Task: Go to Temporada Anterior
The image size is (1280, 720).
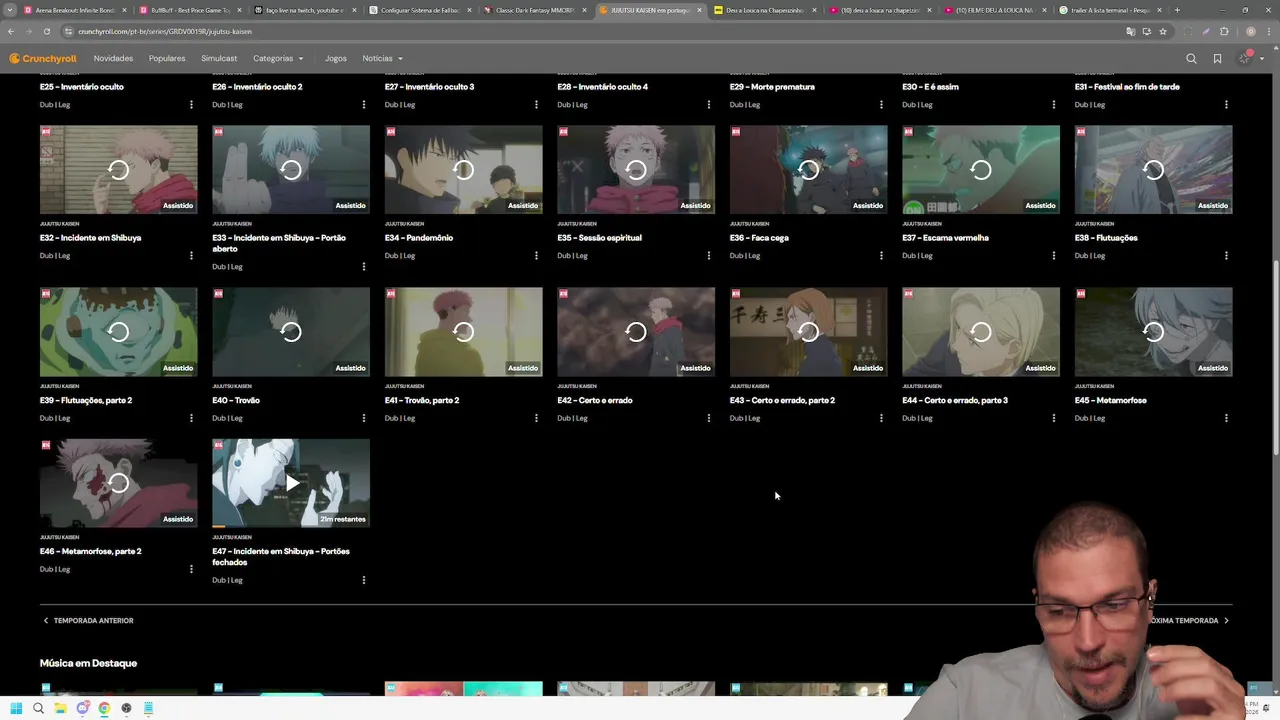Action: [88, 620]
